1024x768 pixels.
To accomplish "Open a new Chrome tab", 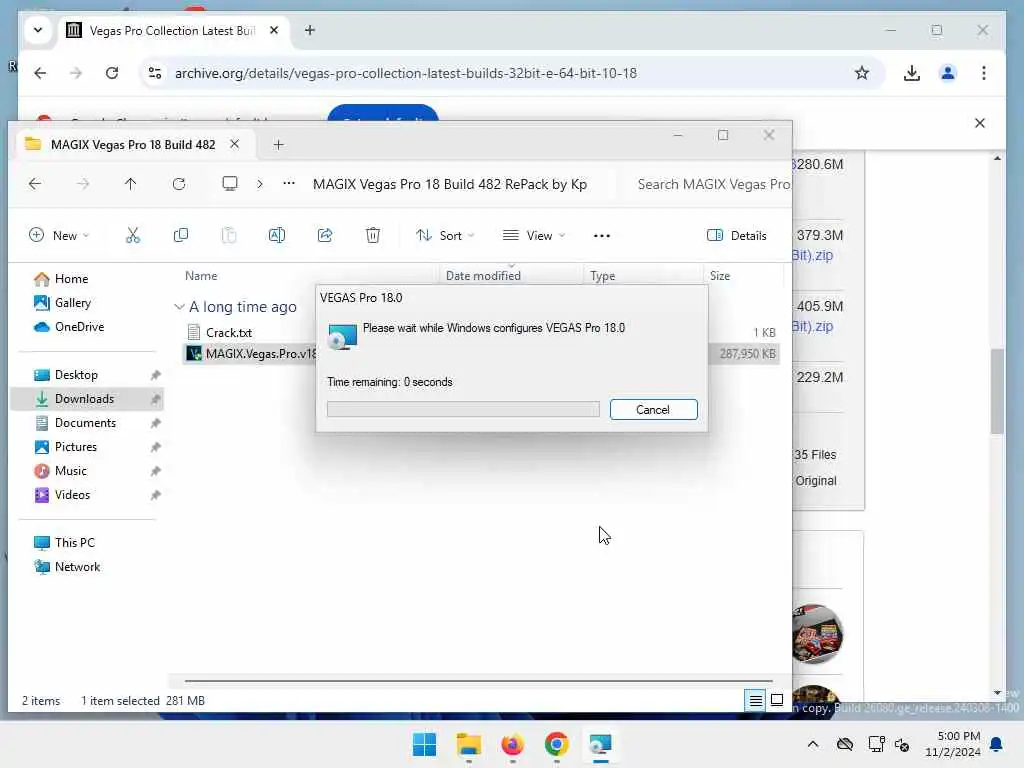I will (310, 30).
